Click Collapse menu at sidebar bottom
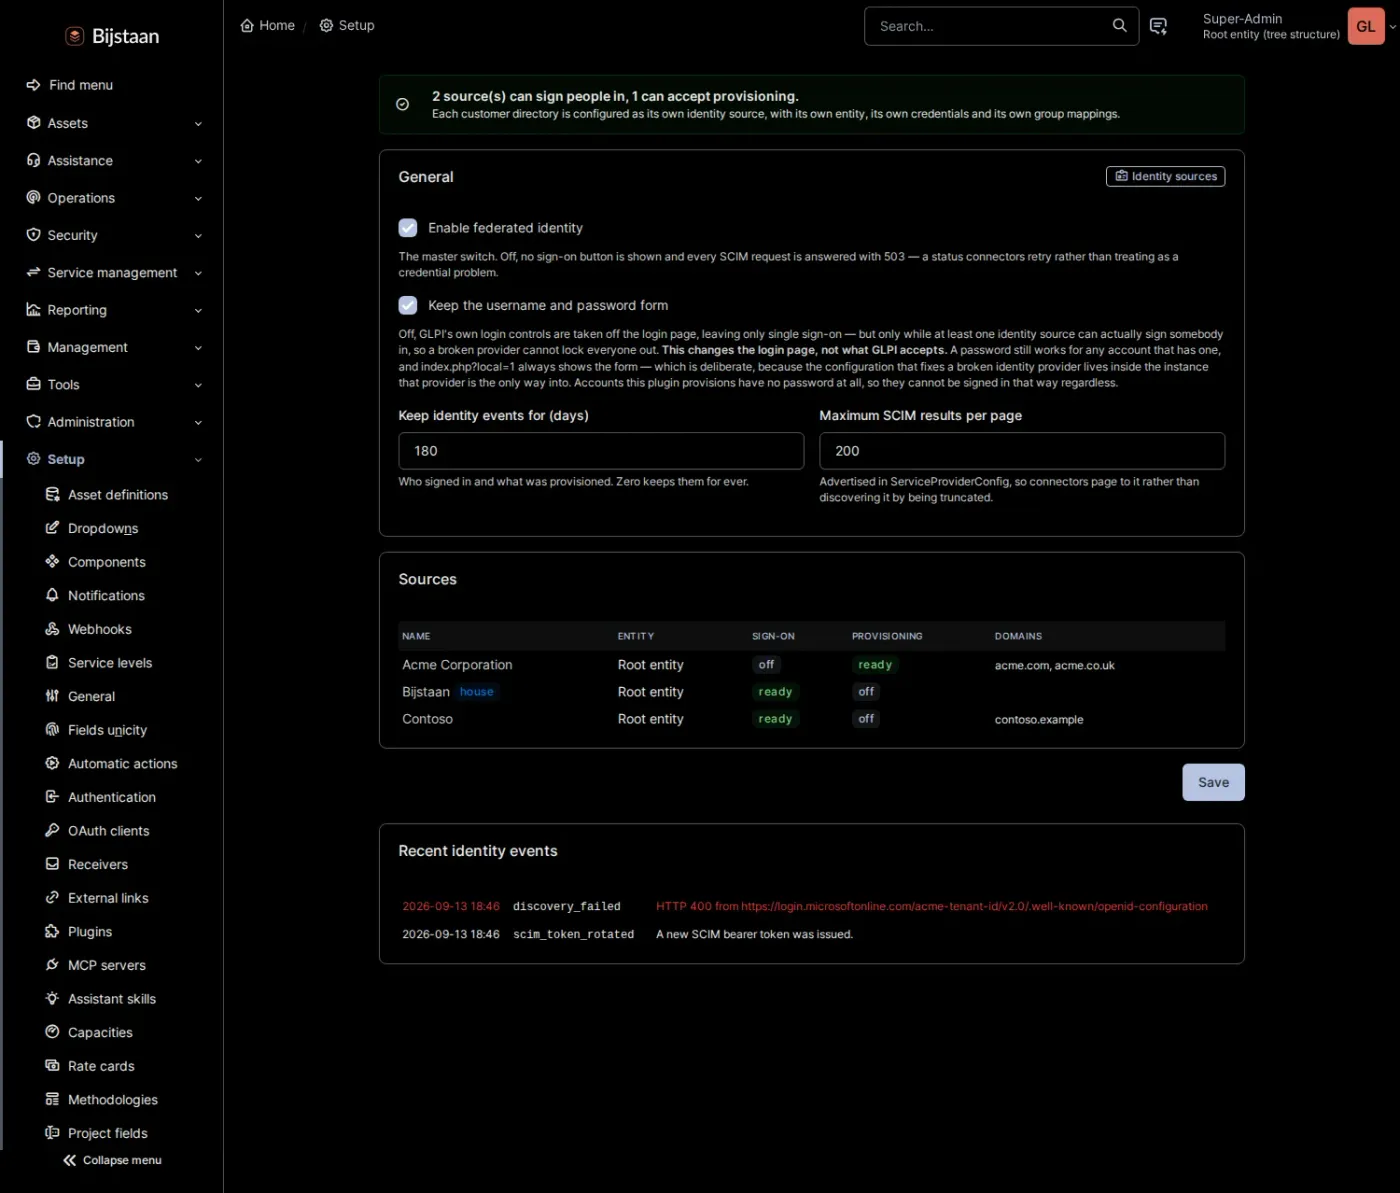1400x1193 pixels. pyautogui.click(x=112, y=1160)
